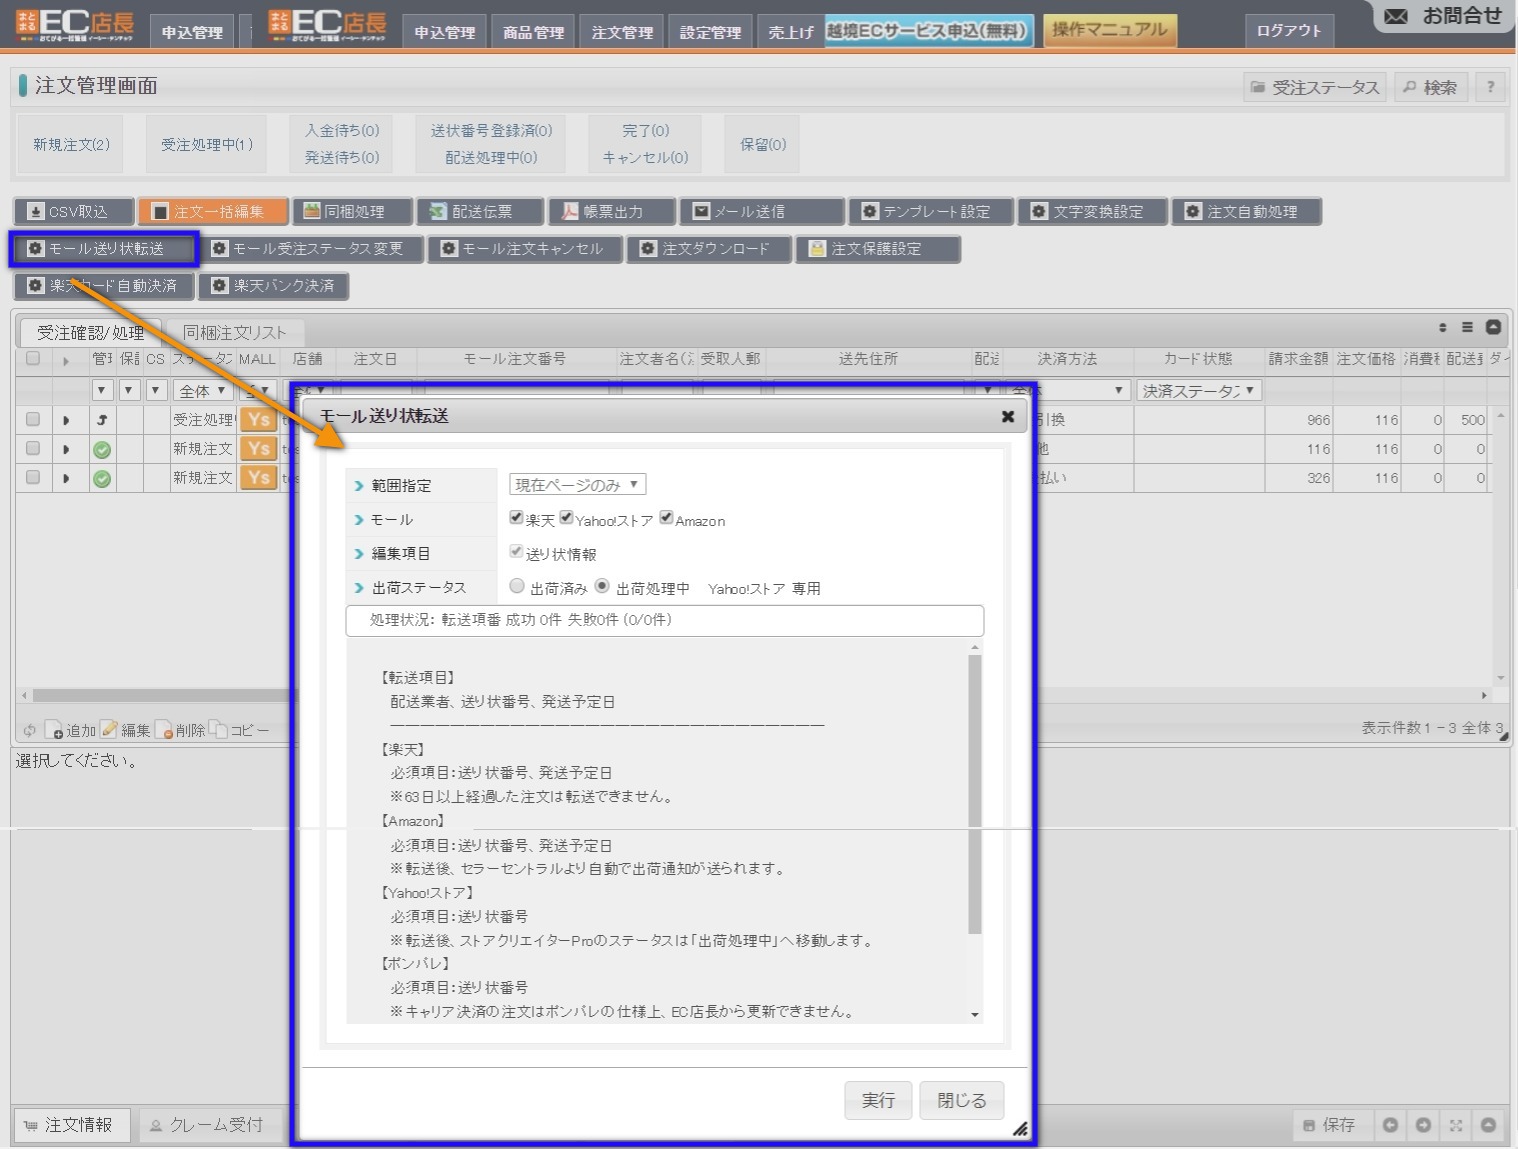Click the 帳票出力 PDF report icon
Screen dimensions: 1518x1149
point(569,212)
